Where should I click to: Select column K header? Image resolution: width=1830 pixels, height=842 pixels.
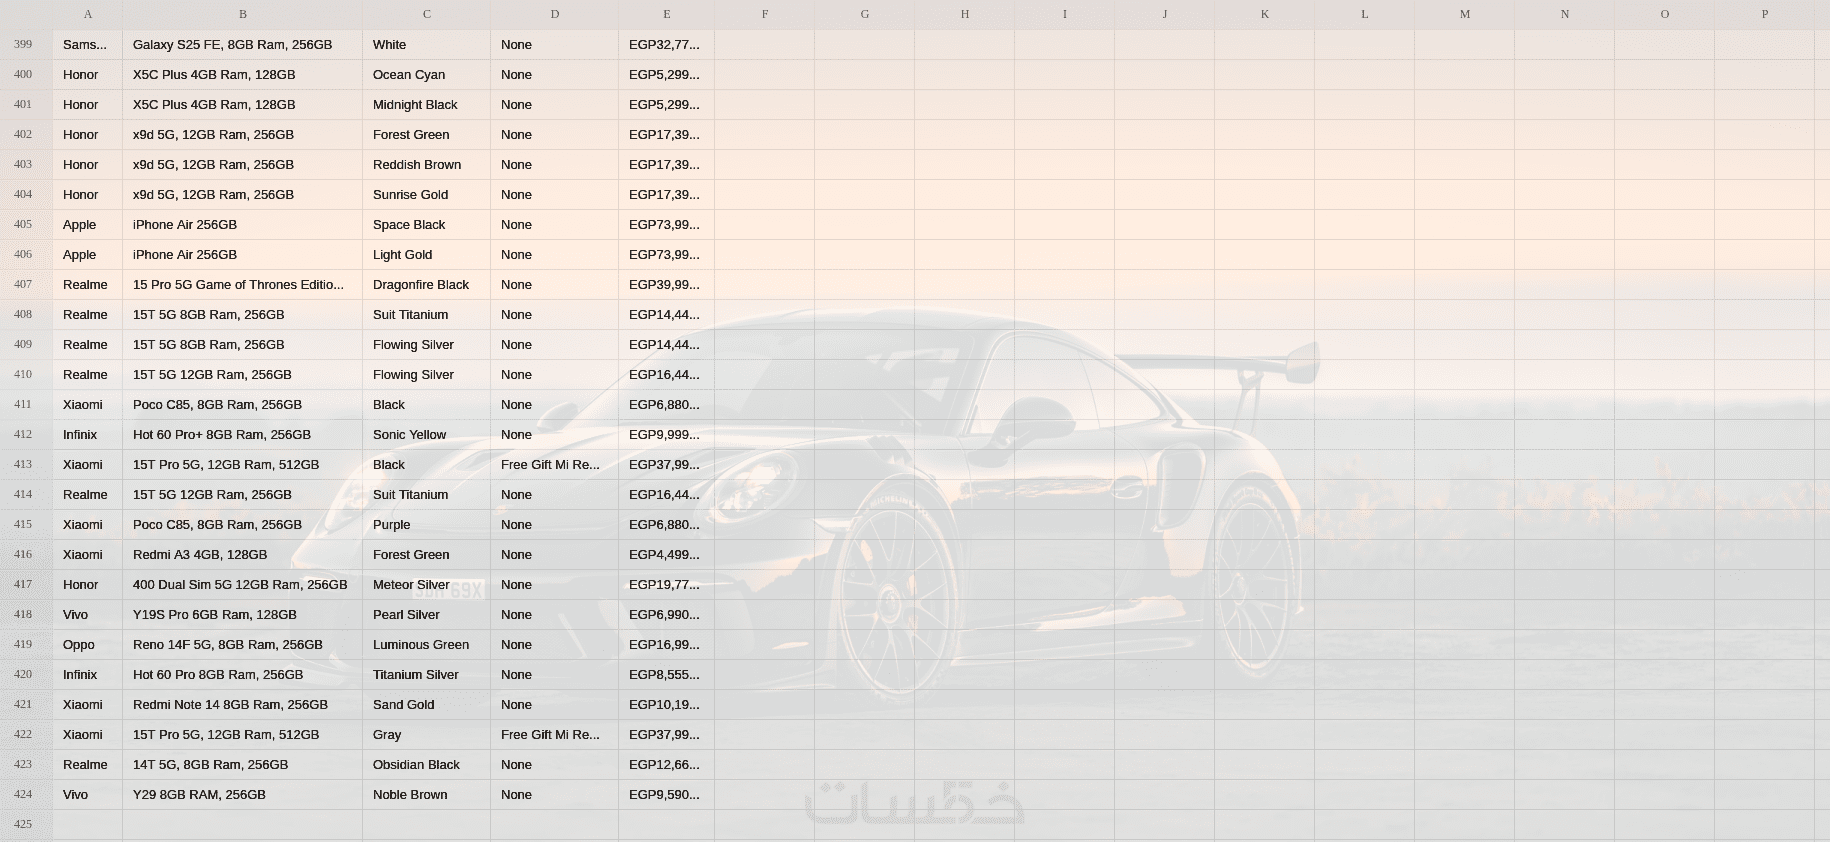click(1265, 14)
